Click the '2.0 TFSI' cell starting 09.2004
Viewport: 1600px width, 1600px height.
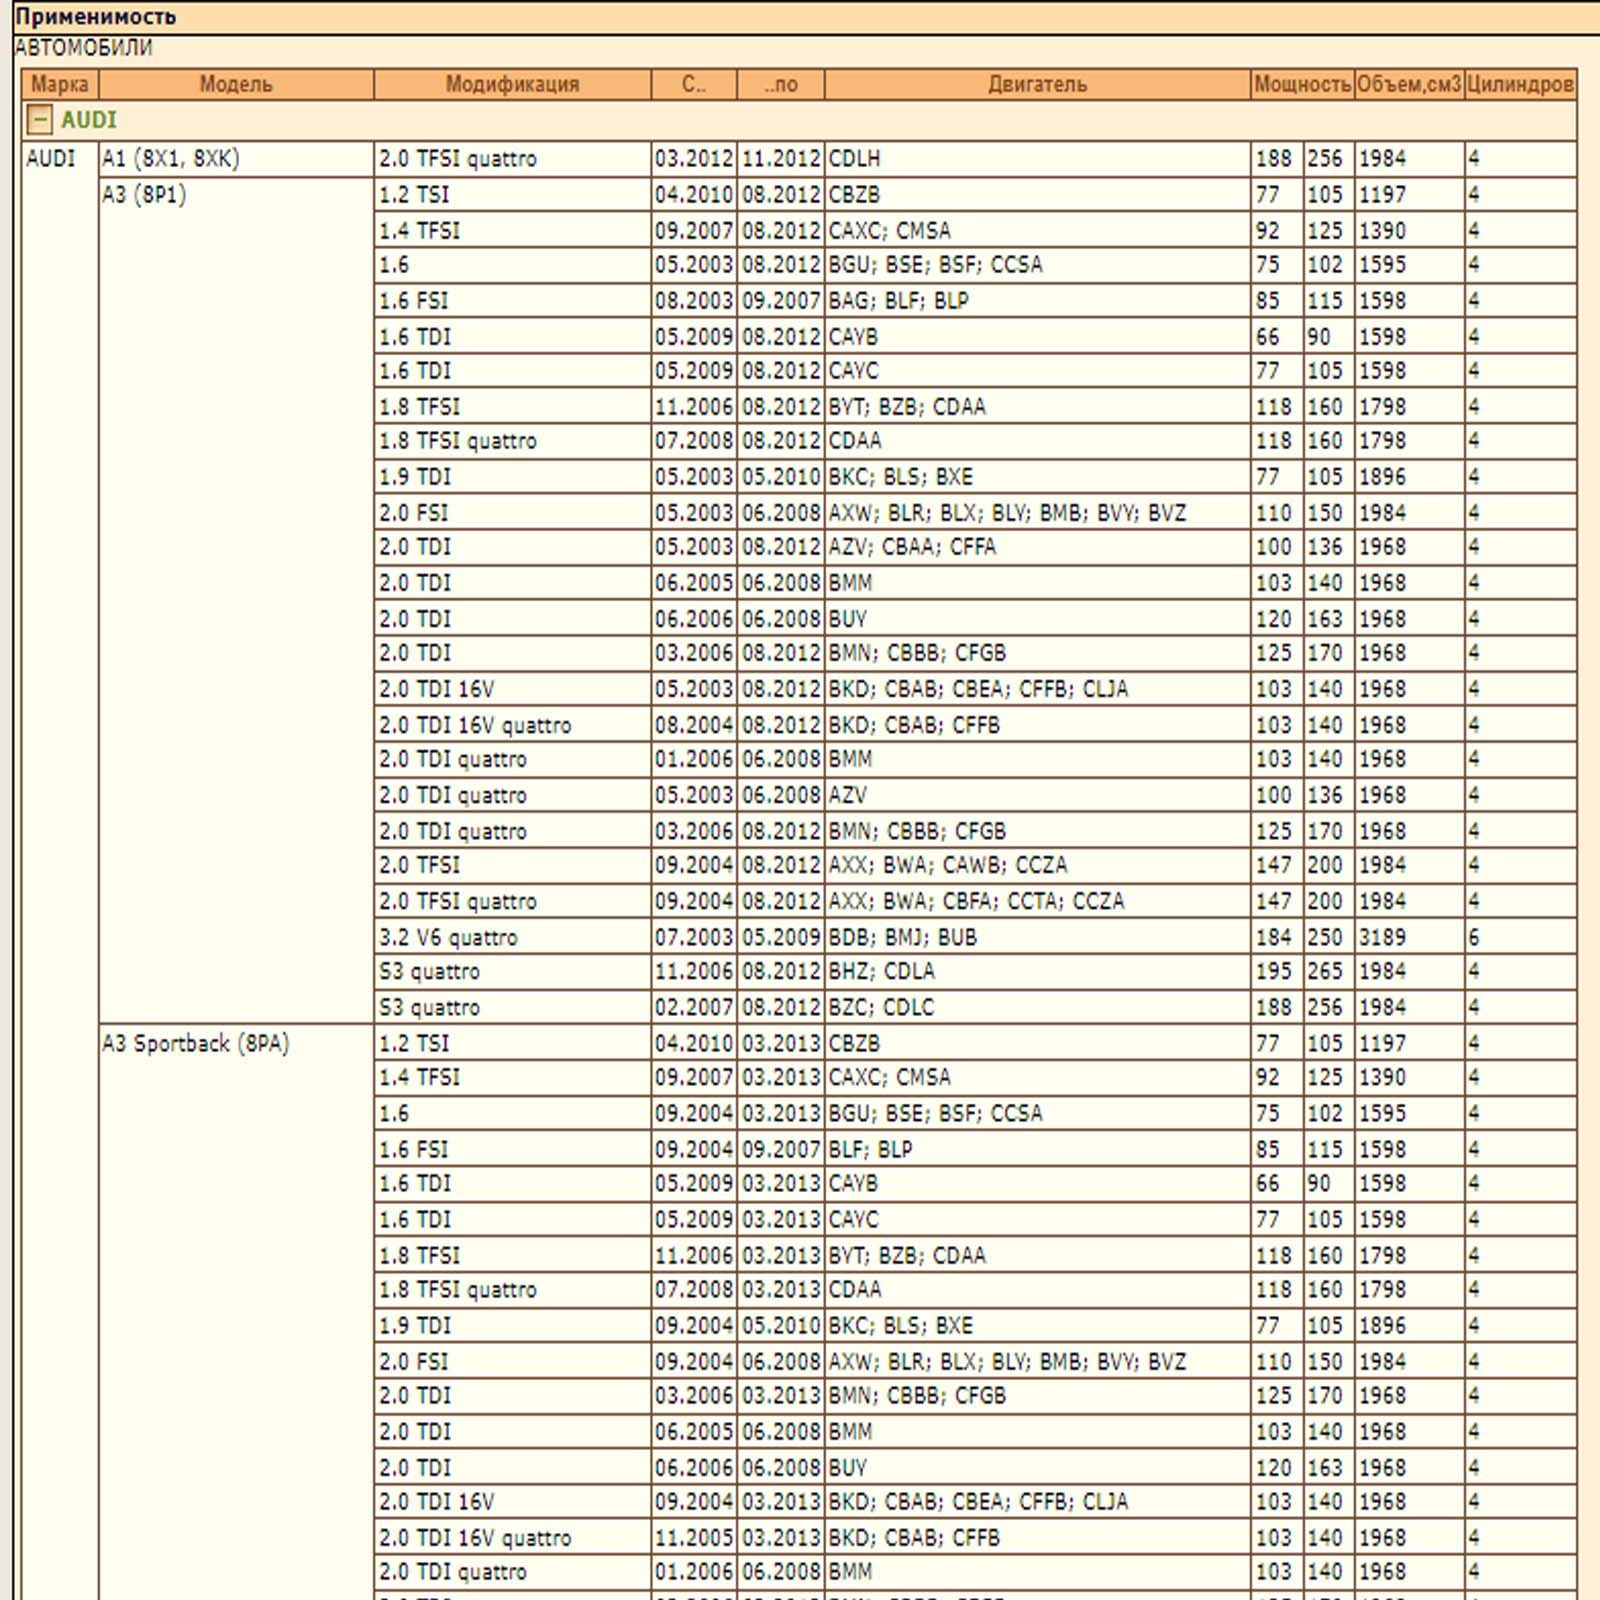coord(512,865)
